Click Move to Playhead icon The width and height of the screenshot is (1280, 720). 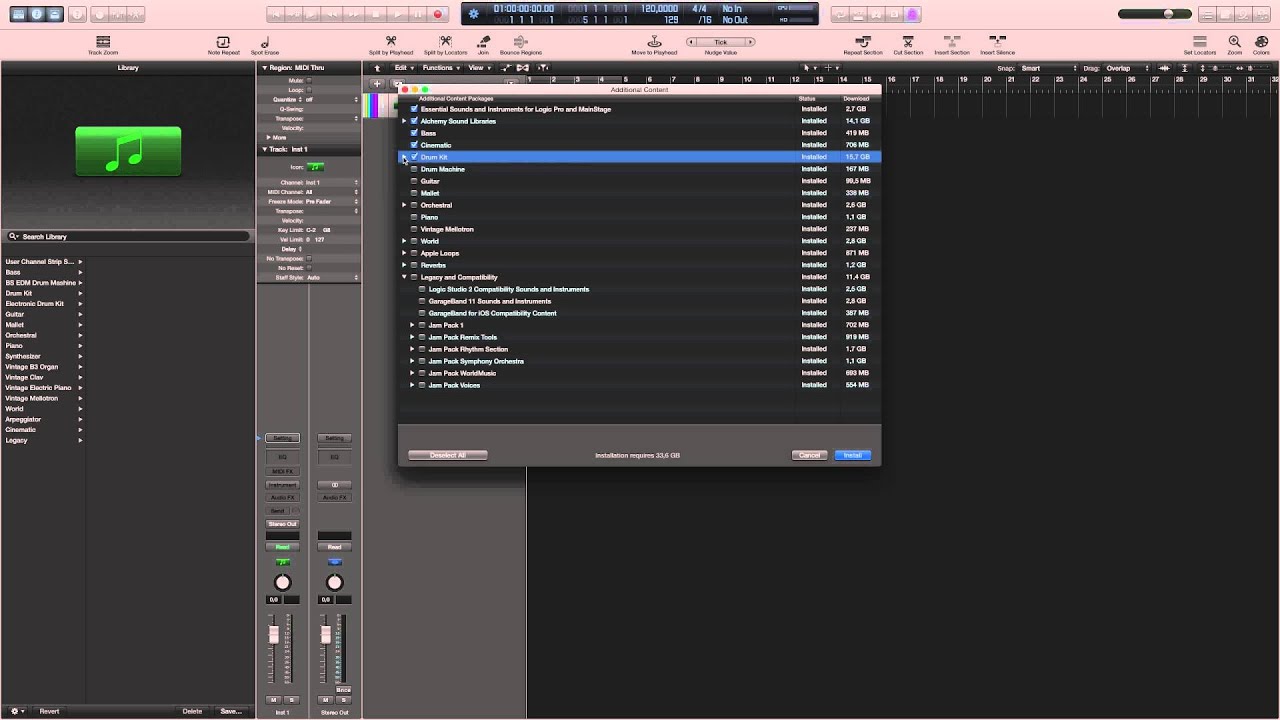[654, 42]
